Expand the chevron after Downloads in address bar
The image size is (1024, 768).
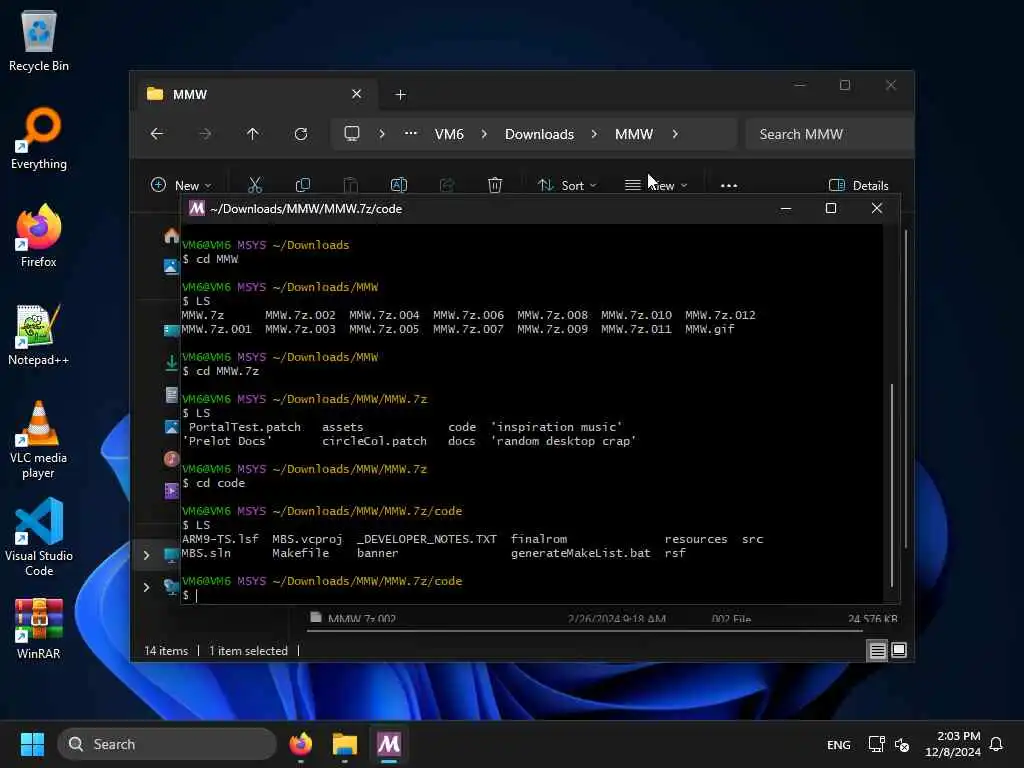594,134
